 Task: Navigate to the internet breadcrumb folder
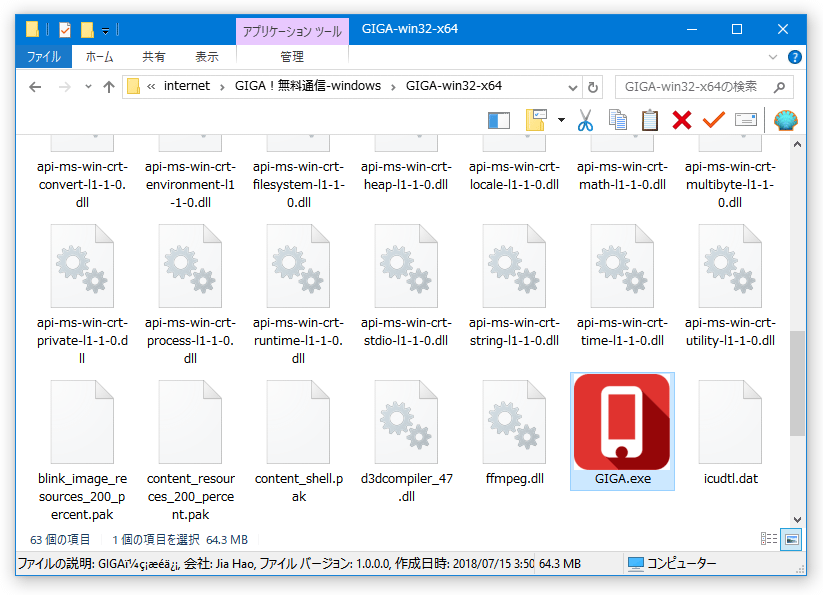point(186,86)
